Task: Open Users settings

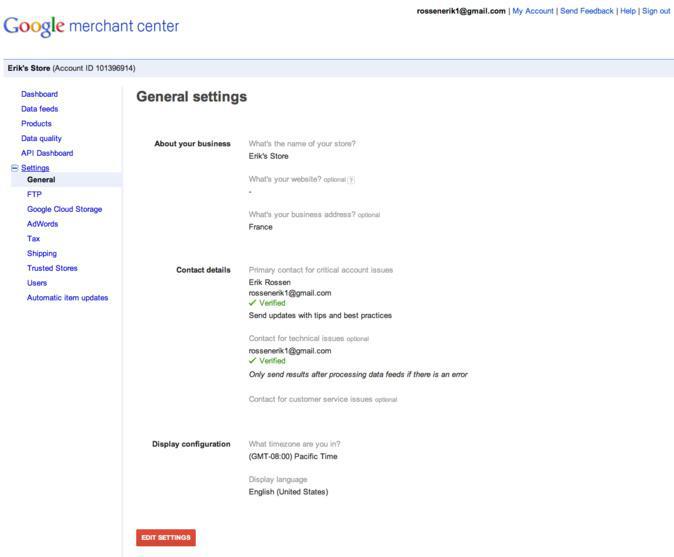Action: pos(37,283)
